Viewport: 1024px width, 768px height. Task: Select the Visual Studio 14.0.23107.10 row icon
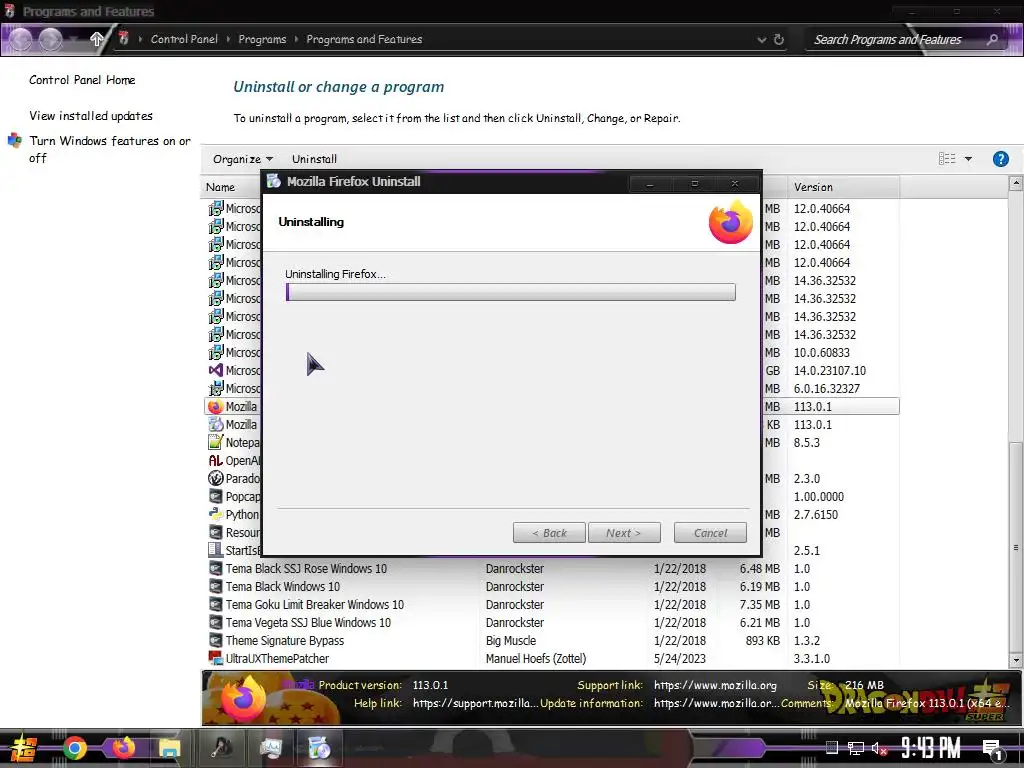tap(216, 370)
